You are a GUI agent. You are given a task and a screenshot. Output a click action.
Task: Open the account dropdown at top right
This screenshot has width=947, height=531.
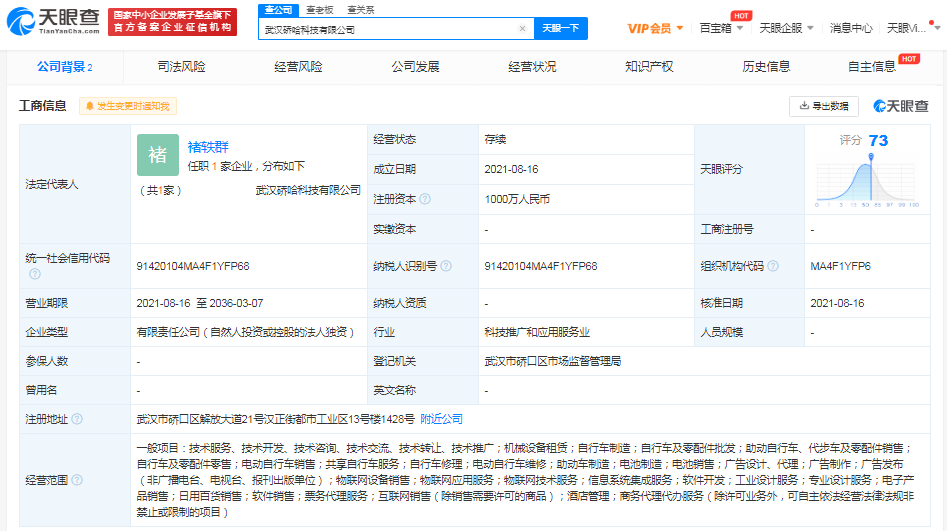[913, 28]
